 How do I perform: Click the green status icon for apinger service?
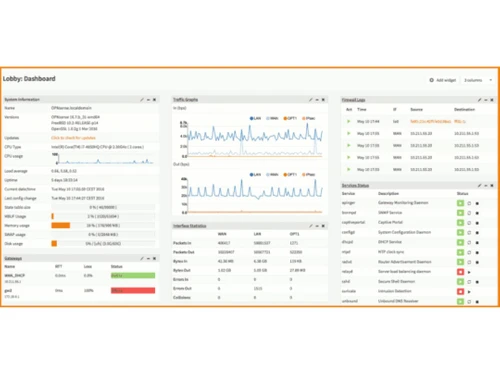point(460,203)
